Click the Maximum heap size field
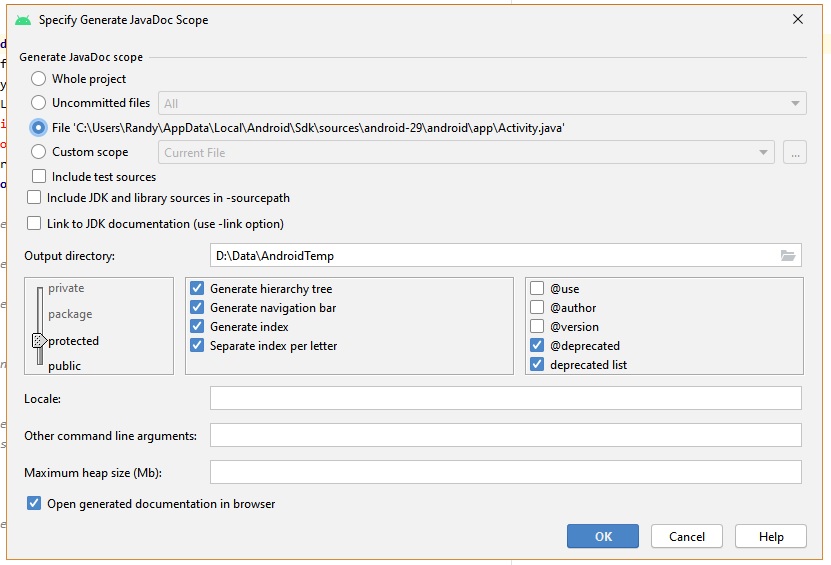Viewport: 831px width, 565px height. coord(506,472)
